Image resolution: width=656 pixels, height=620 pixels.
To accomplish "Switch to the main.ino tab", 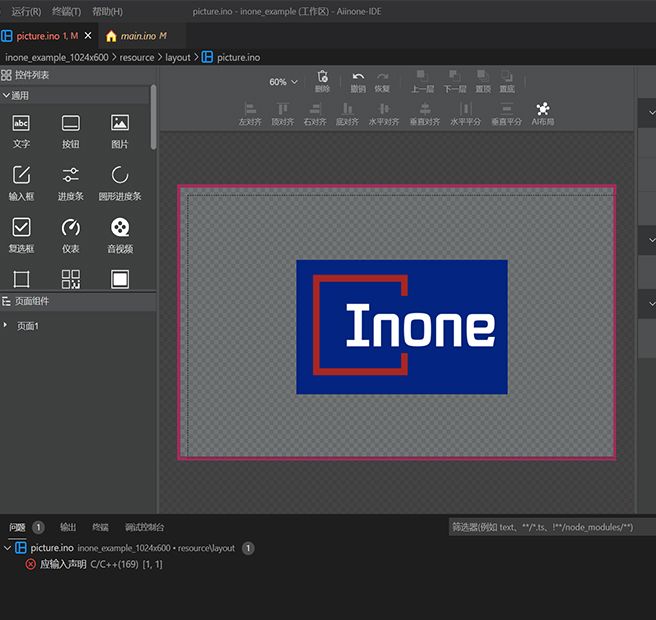I will (x=142, y=36).
